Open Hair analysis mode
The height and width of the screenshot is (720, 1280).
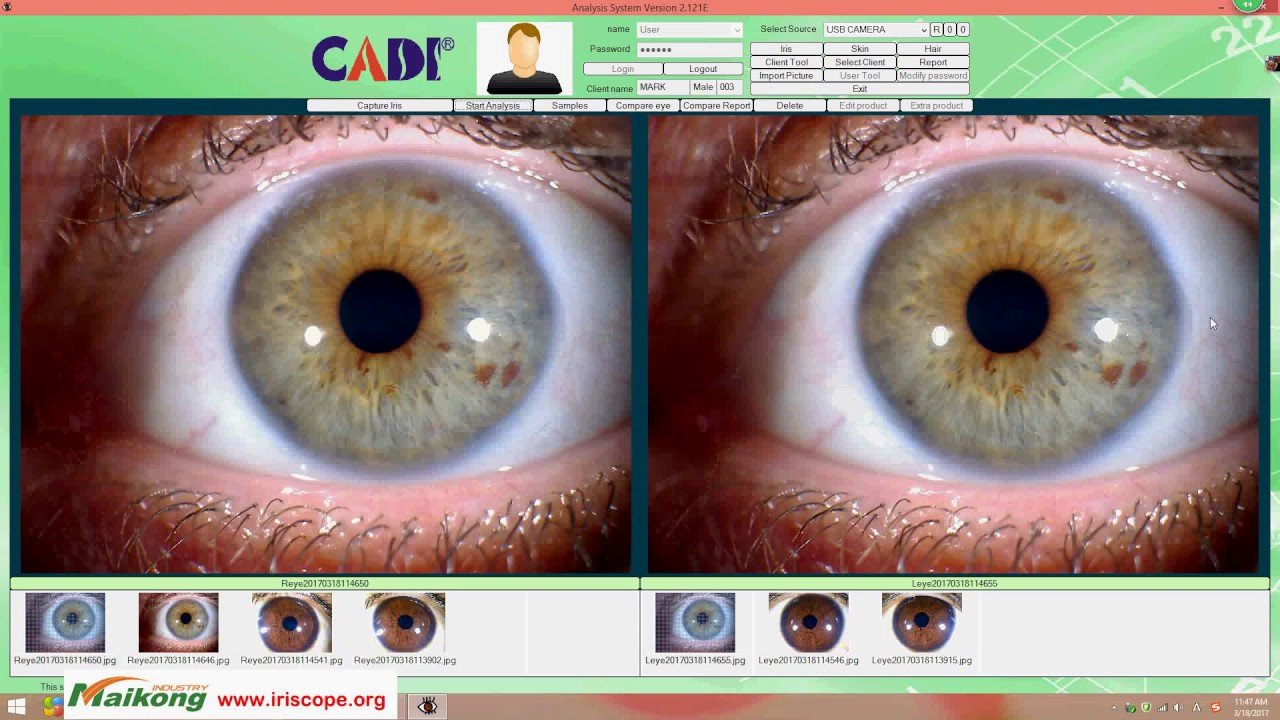coord(933,48)
